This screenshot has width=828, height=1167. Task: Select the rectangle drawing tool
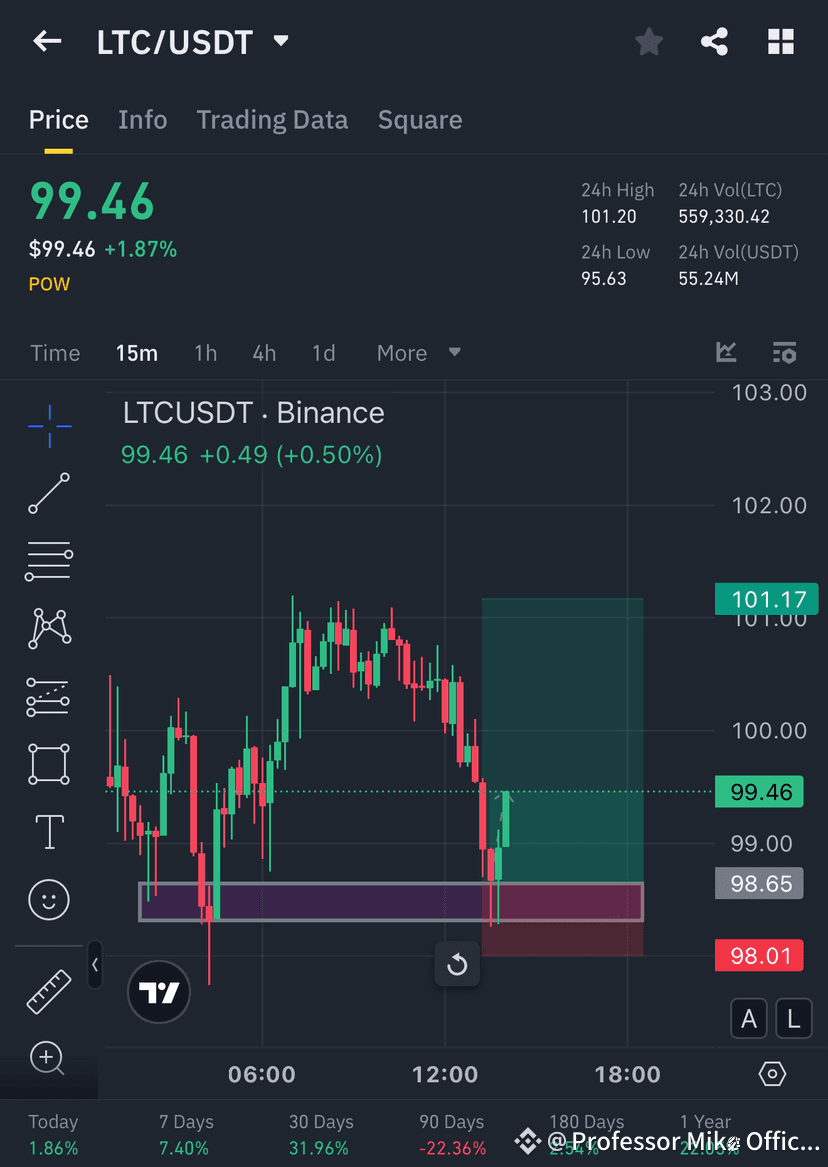coord(47,763)
